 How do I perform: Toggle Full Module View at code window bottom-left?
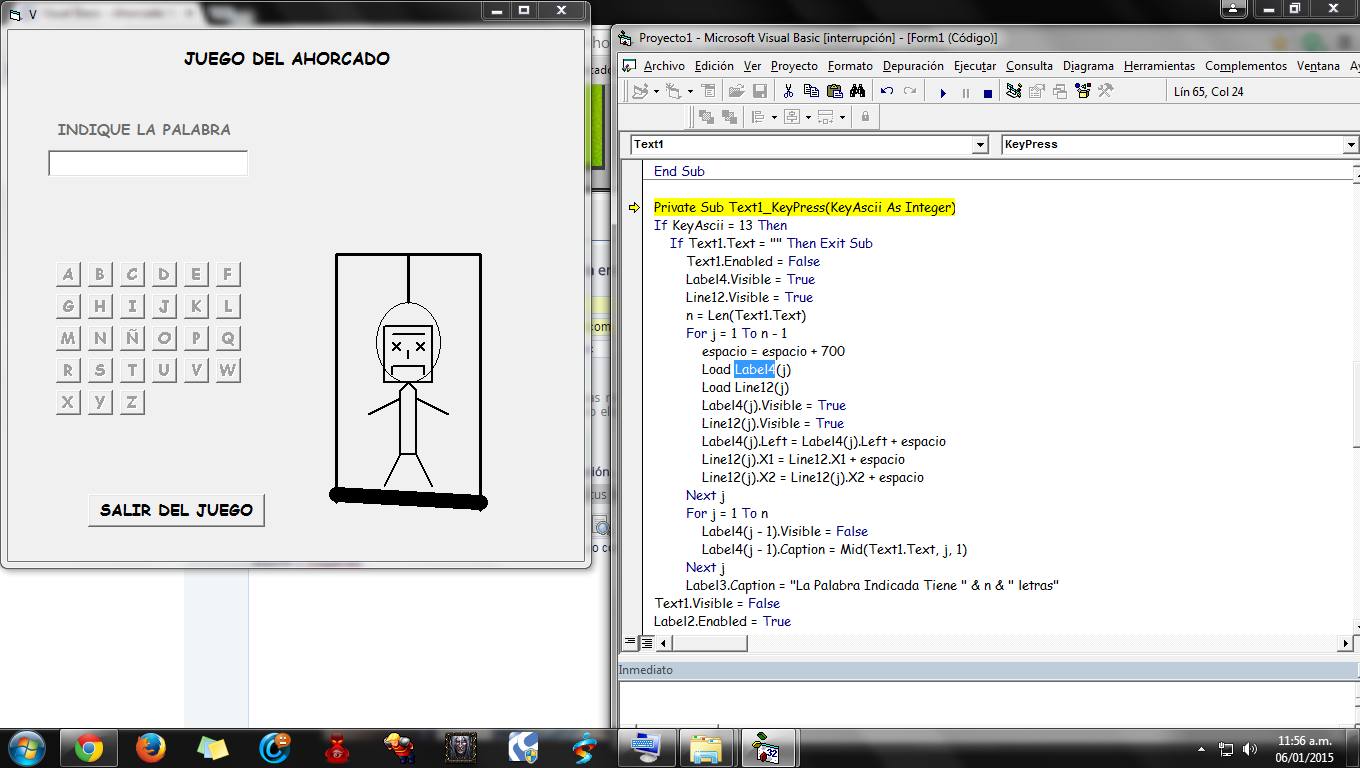(x=646, y=642)
